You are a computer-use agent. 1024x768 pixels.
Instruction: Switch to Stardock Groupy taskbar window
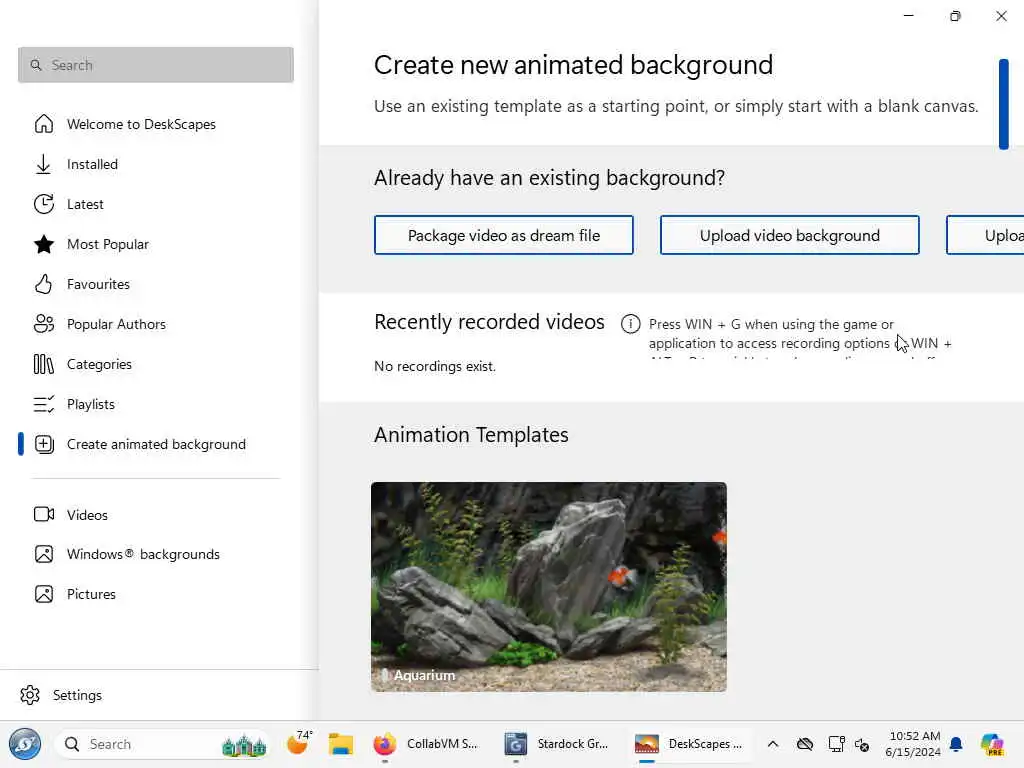click(558, 744)
